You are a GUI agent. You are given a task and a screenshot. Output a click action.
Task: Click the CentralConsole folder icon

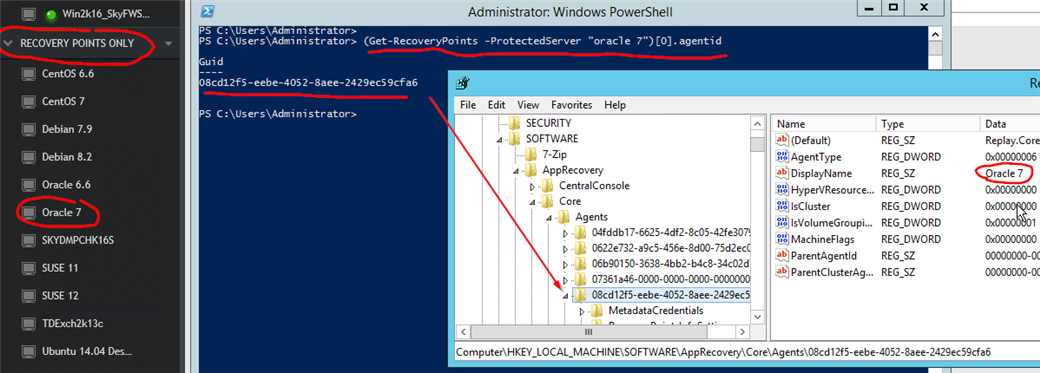548,186
